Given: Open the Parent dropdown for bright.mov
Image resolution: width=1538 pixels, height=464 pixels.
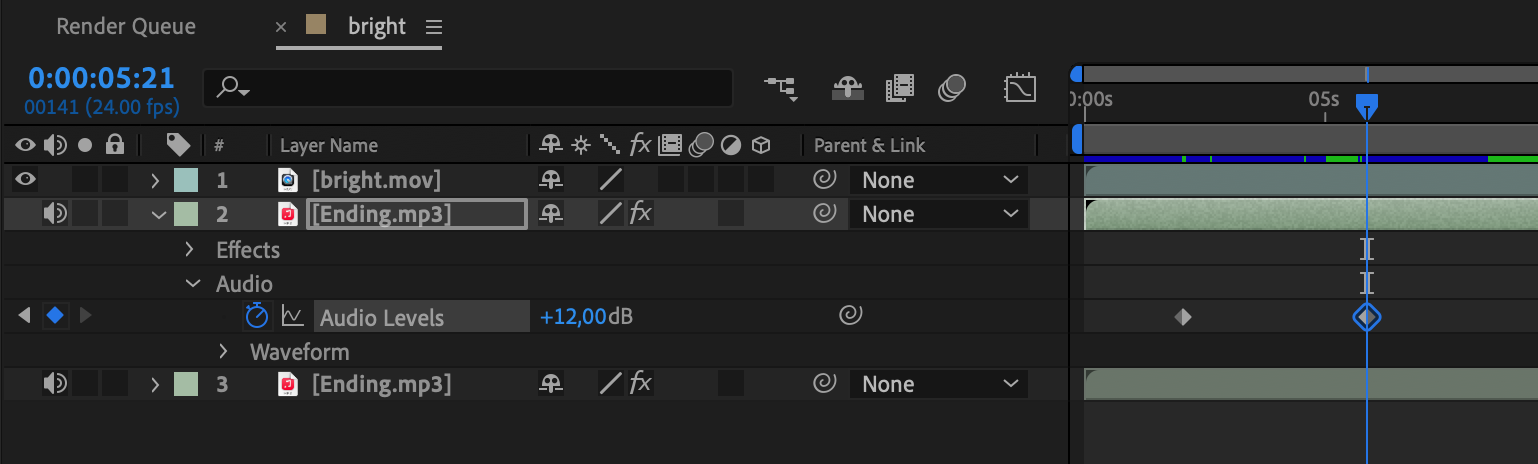Looking at the screenshot, I should coord(938,181).
